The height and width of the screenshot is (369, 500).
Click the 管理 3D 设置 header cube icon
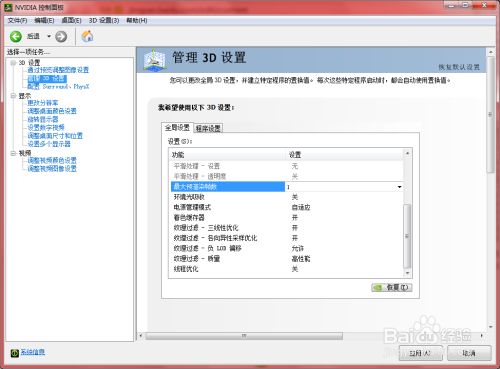154,61
